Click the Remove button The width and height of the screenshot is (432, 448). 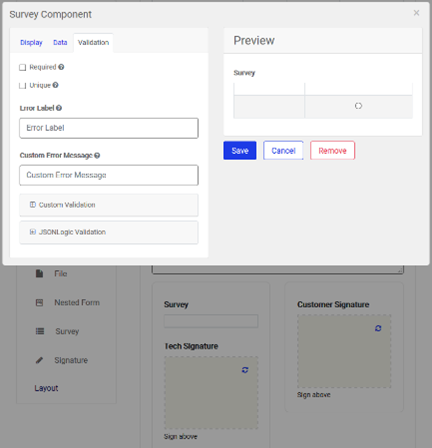click(332, 151)
